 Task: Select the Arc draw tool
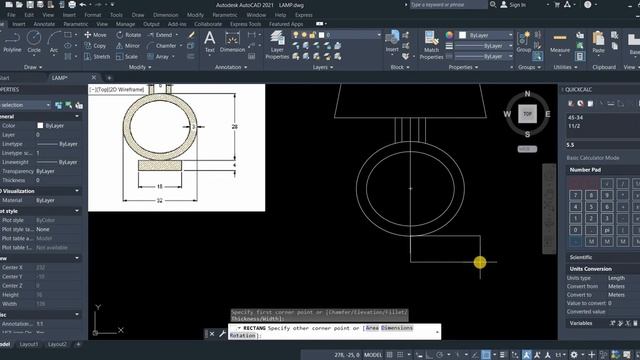pyautogui.click(x=54, y=42)
